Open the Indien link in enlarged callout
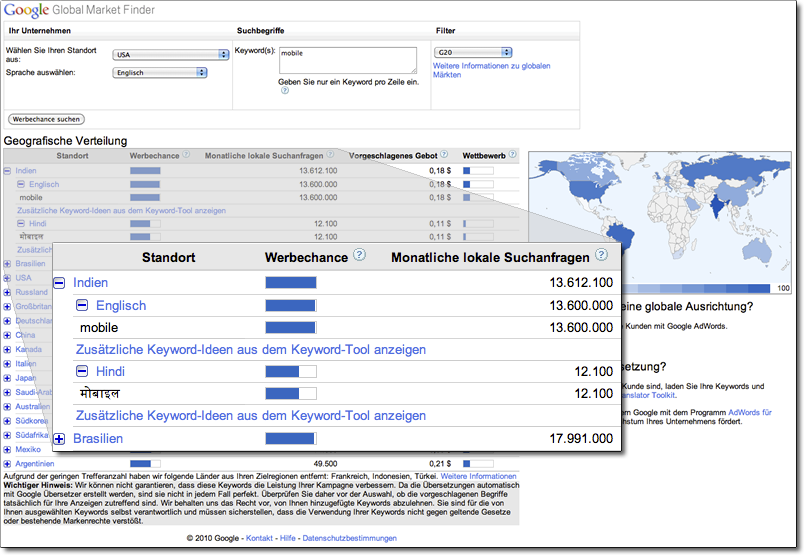Viewport: 804px width, 555px height. pos(90,283)
